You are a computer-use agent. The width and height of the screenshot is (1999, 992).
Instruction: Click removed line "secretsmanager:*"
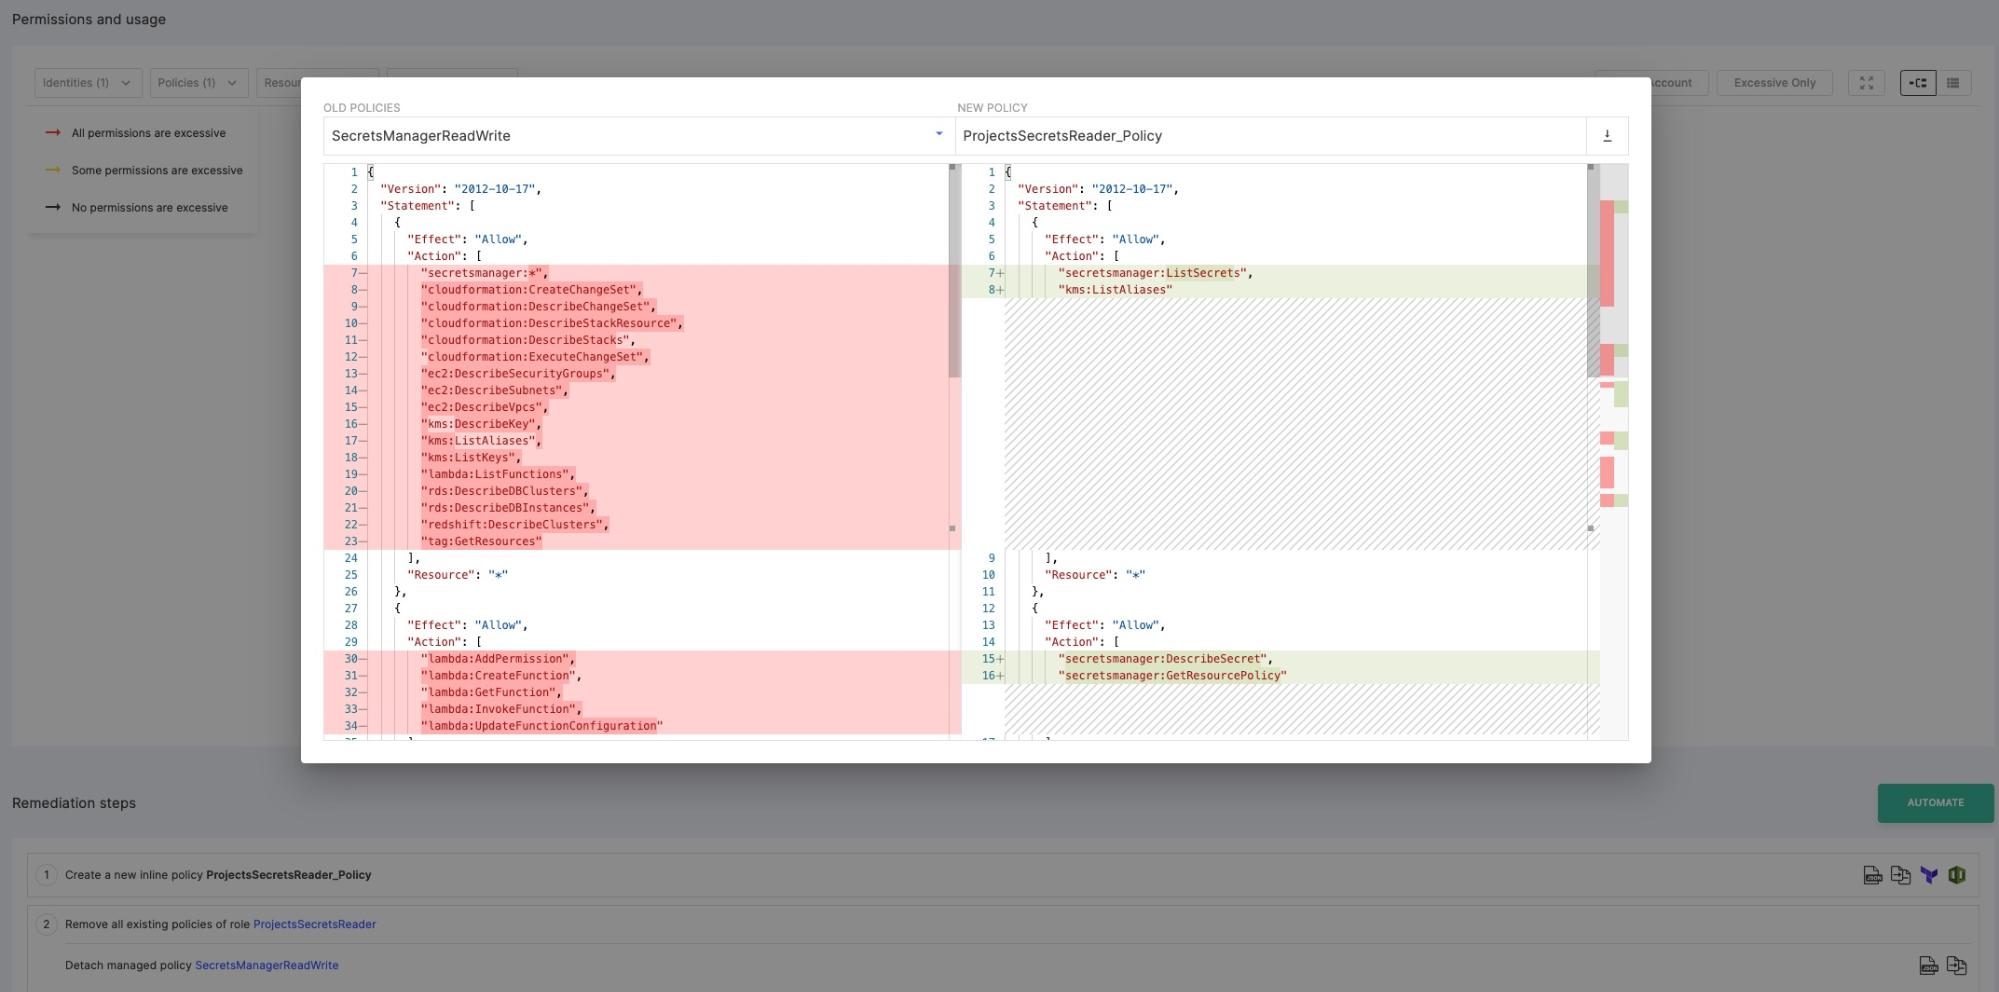pyautogui.click(x=485, y=273)
